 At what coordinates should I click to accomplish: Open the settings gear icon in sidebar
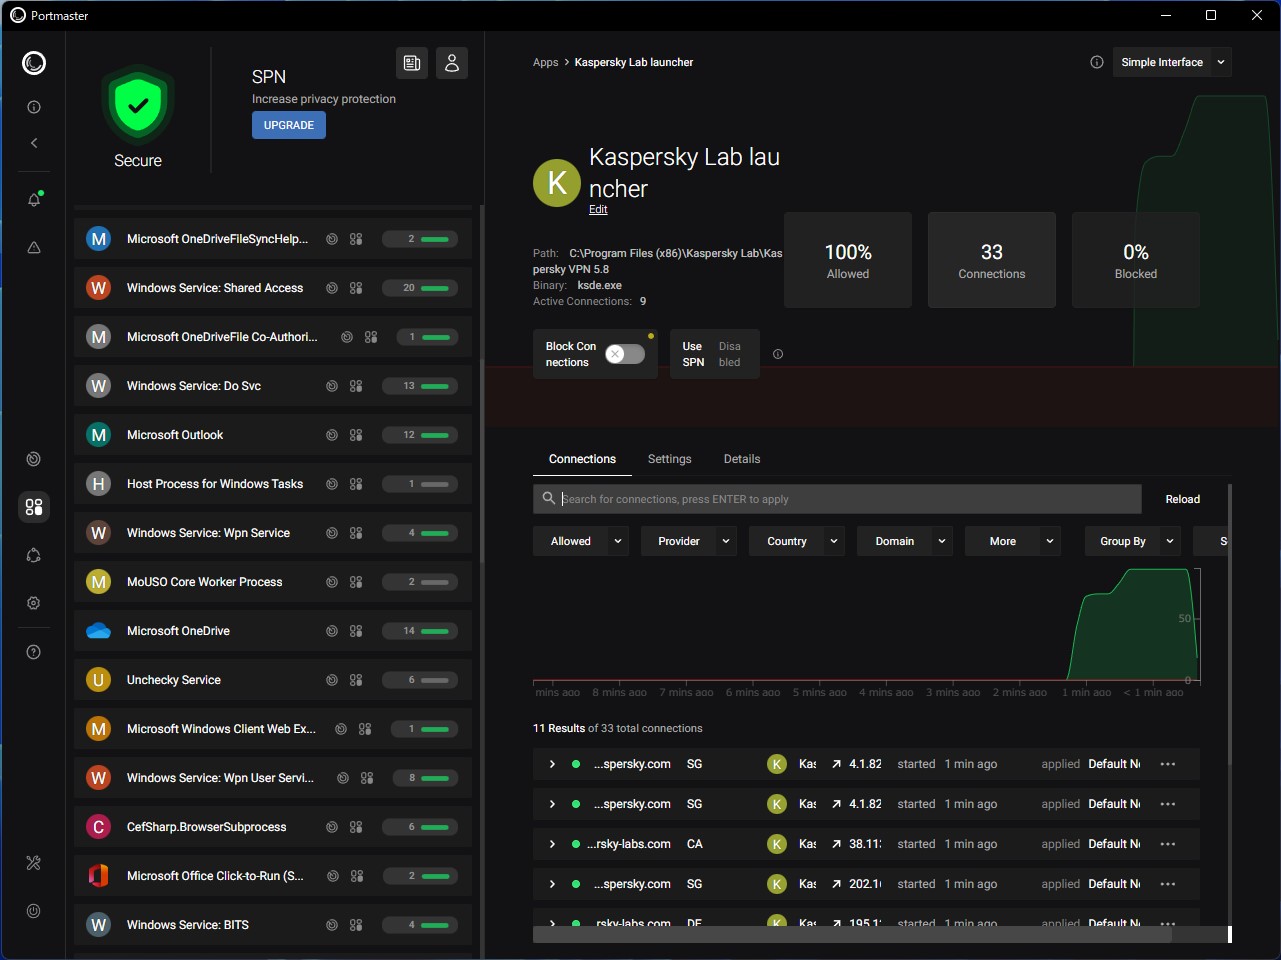[34, 603]
